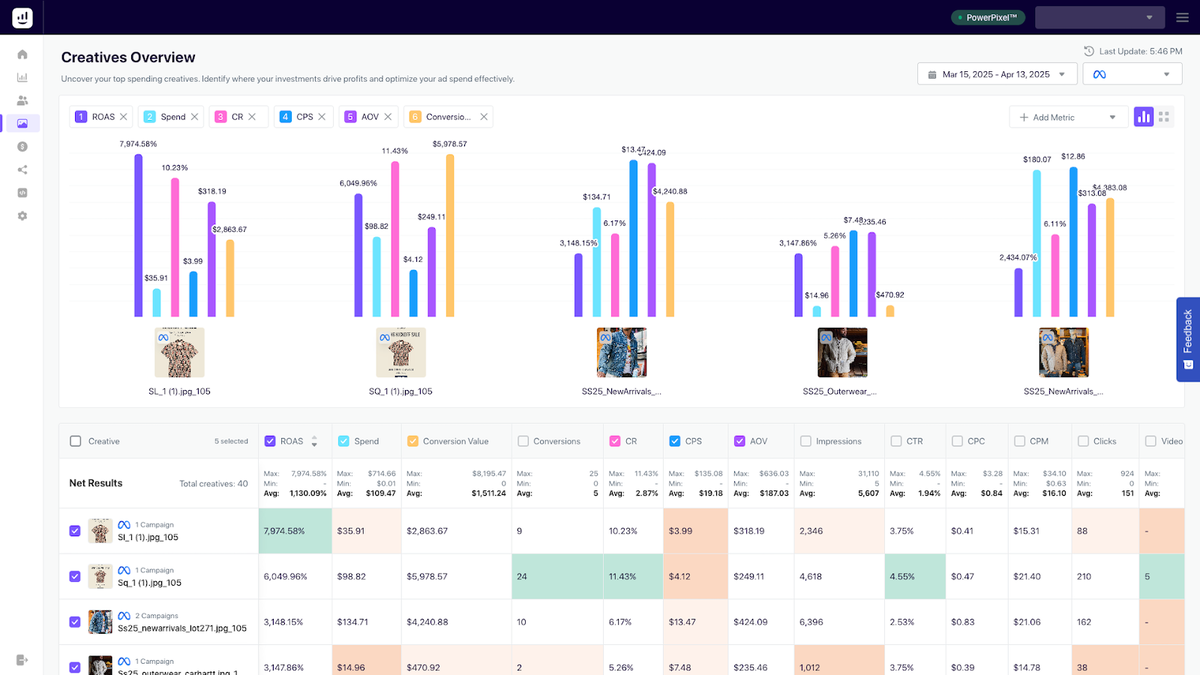Open the dollar/billing sidebar icon
The height and width of the screenshot is (675, 1200).
tap(21, 146)
